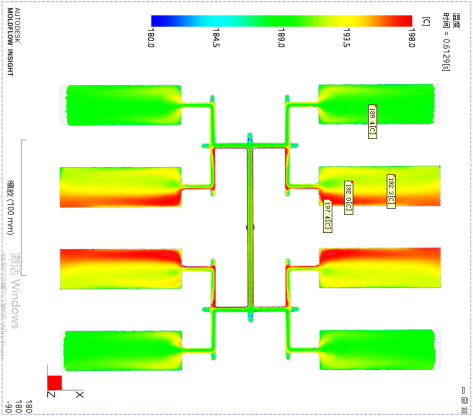
Task: Close the result view with X icon
Action: pyautogui.click(x=464, y=410)
